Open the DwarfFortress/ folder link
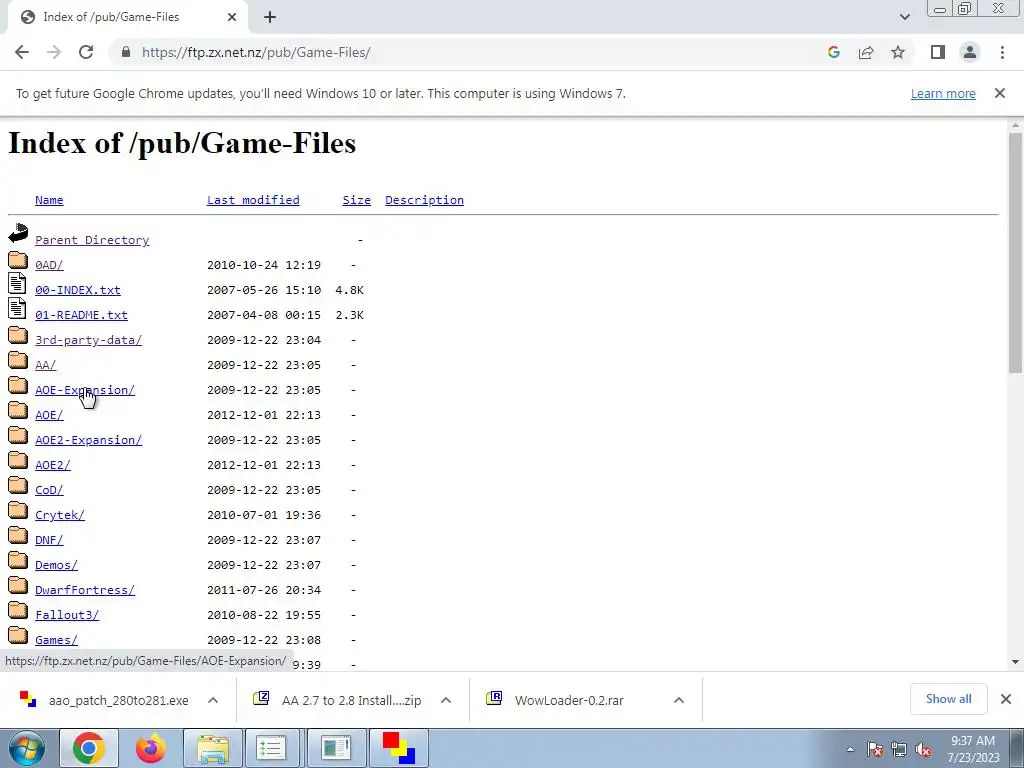1024x768 pixels. click(x=85, y=590)
